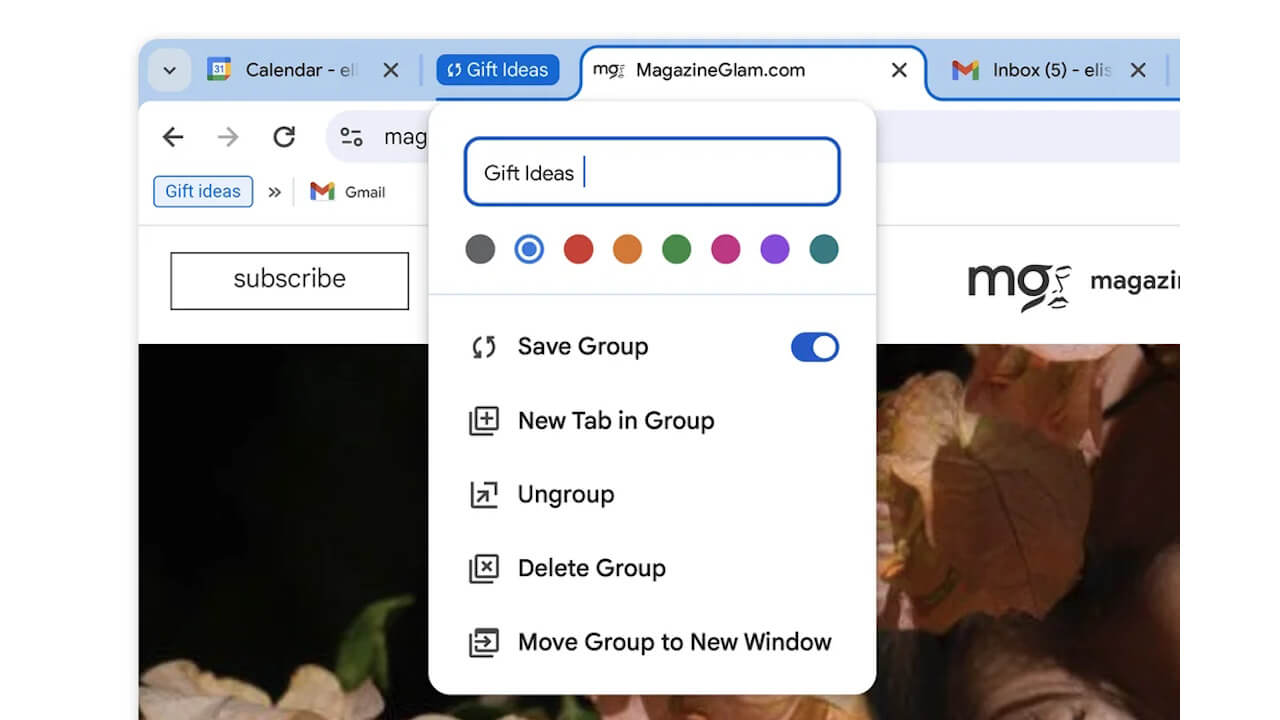This screenshot has height=720, width=1280.
Task: Click the forward navigation arrow
Action: pos(228,137)
